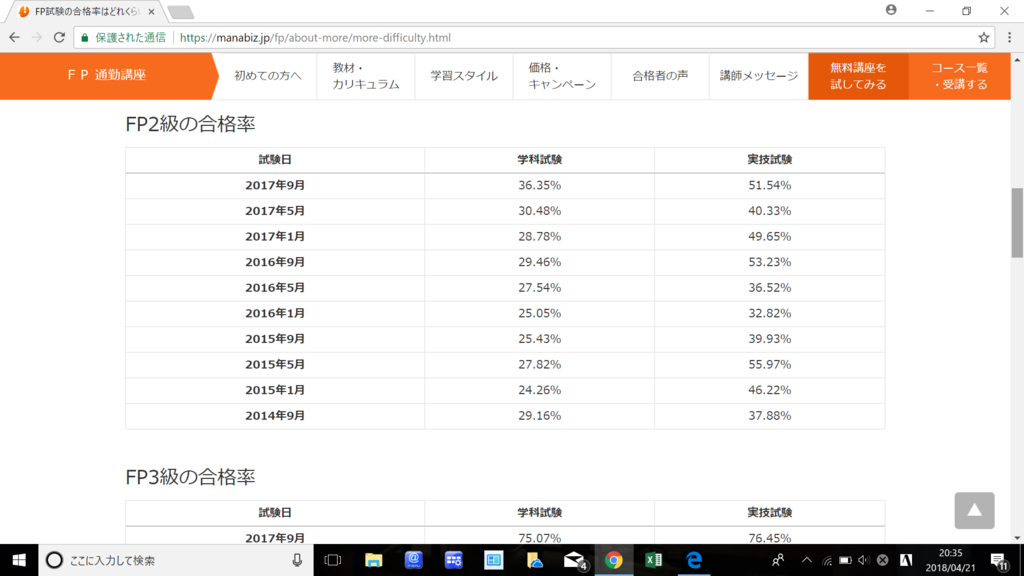The width and height of the screenshot is (1024, 576).
Task: Open the Wi-Fi network tray icon
Action: pyautogui.click(x=827, y=560)
